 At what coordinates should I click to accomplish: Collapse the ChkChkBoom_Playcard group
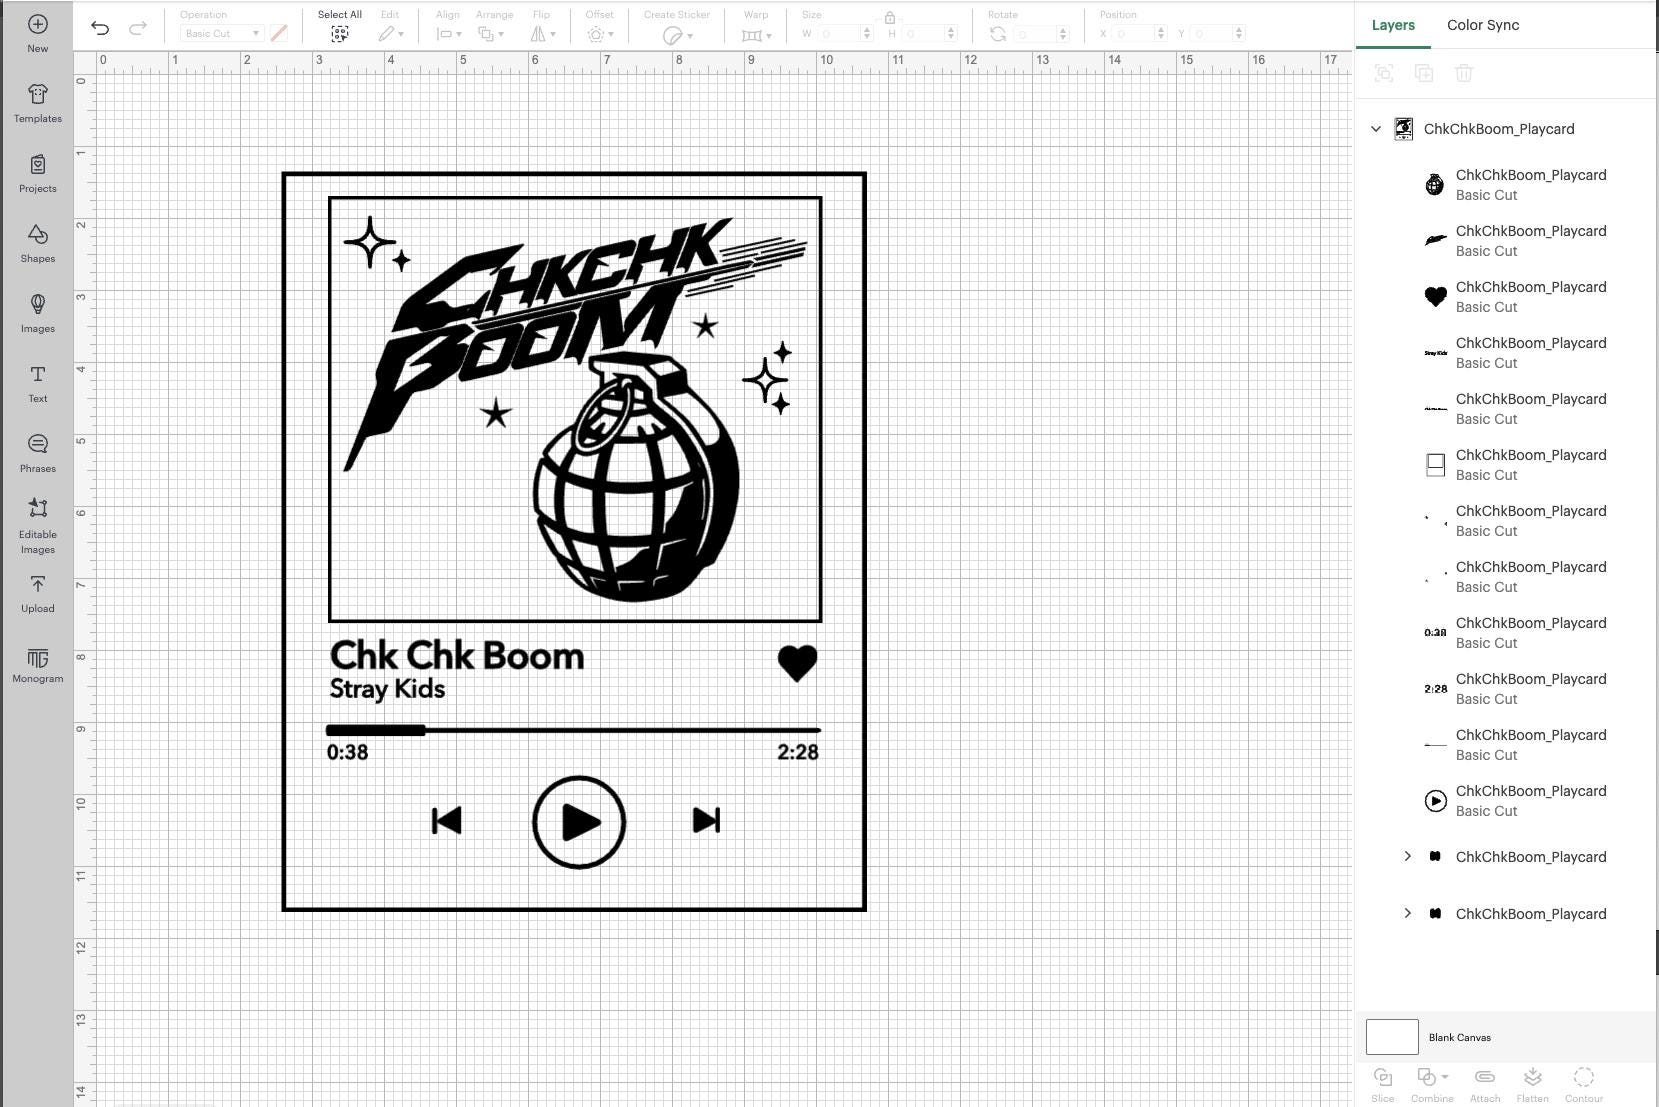point(1375,129)
